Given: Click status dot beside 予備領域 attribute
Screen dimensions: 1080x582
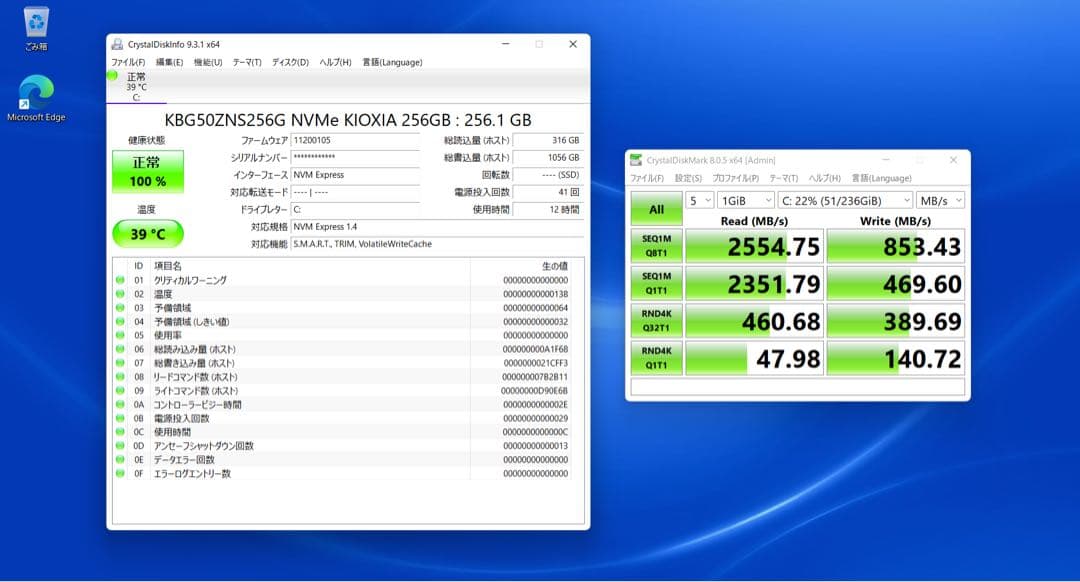Looking at the screenshot, I should tap(122, 307).
